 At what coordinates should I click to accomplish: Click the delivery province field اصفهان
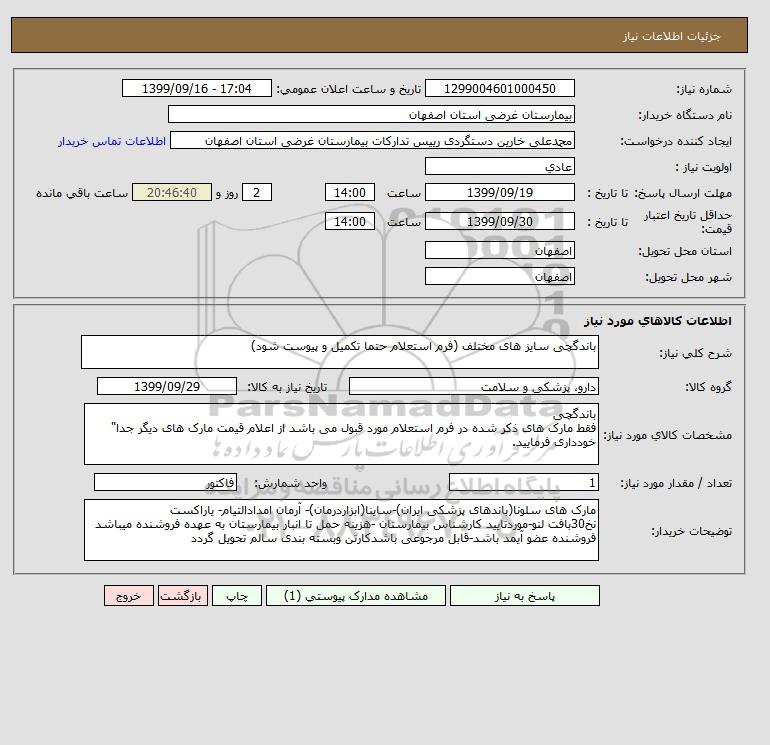click(499, 251)
